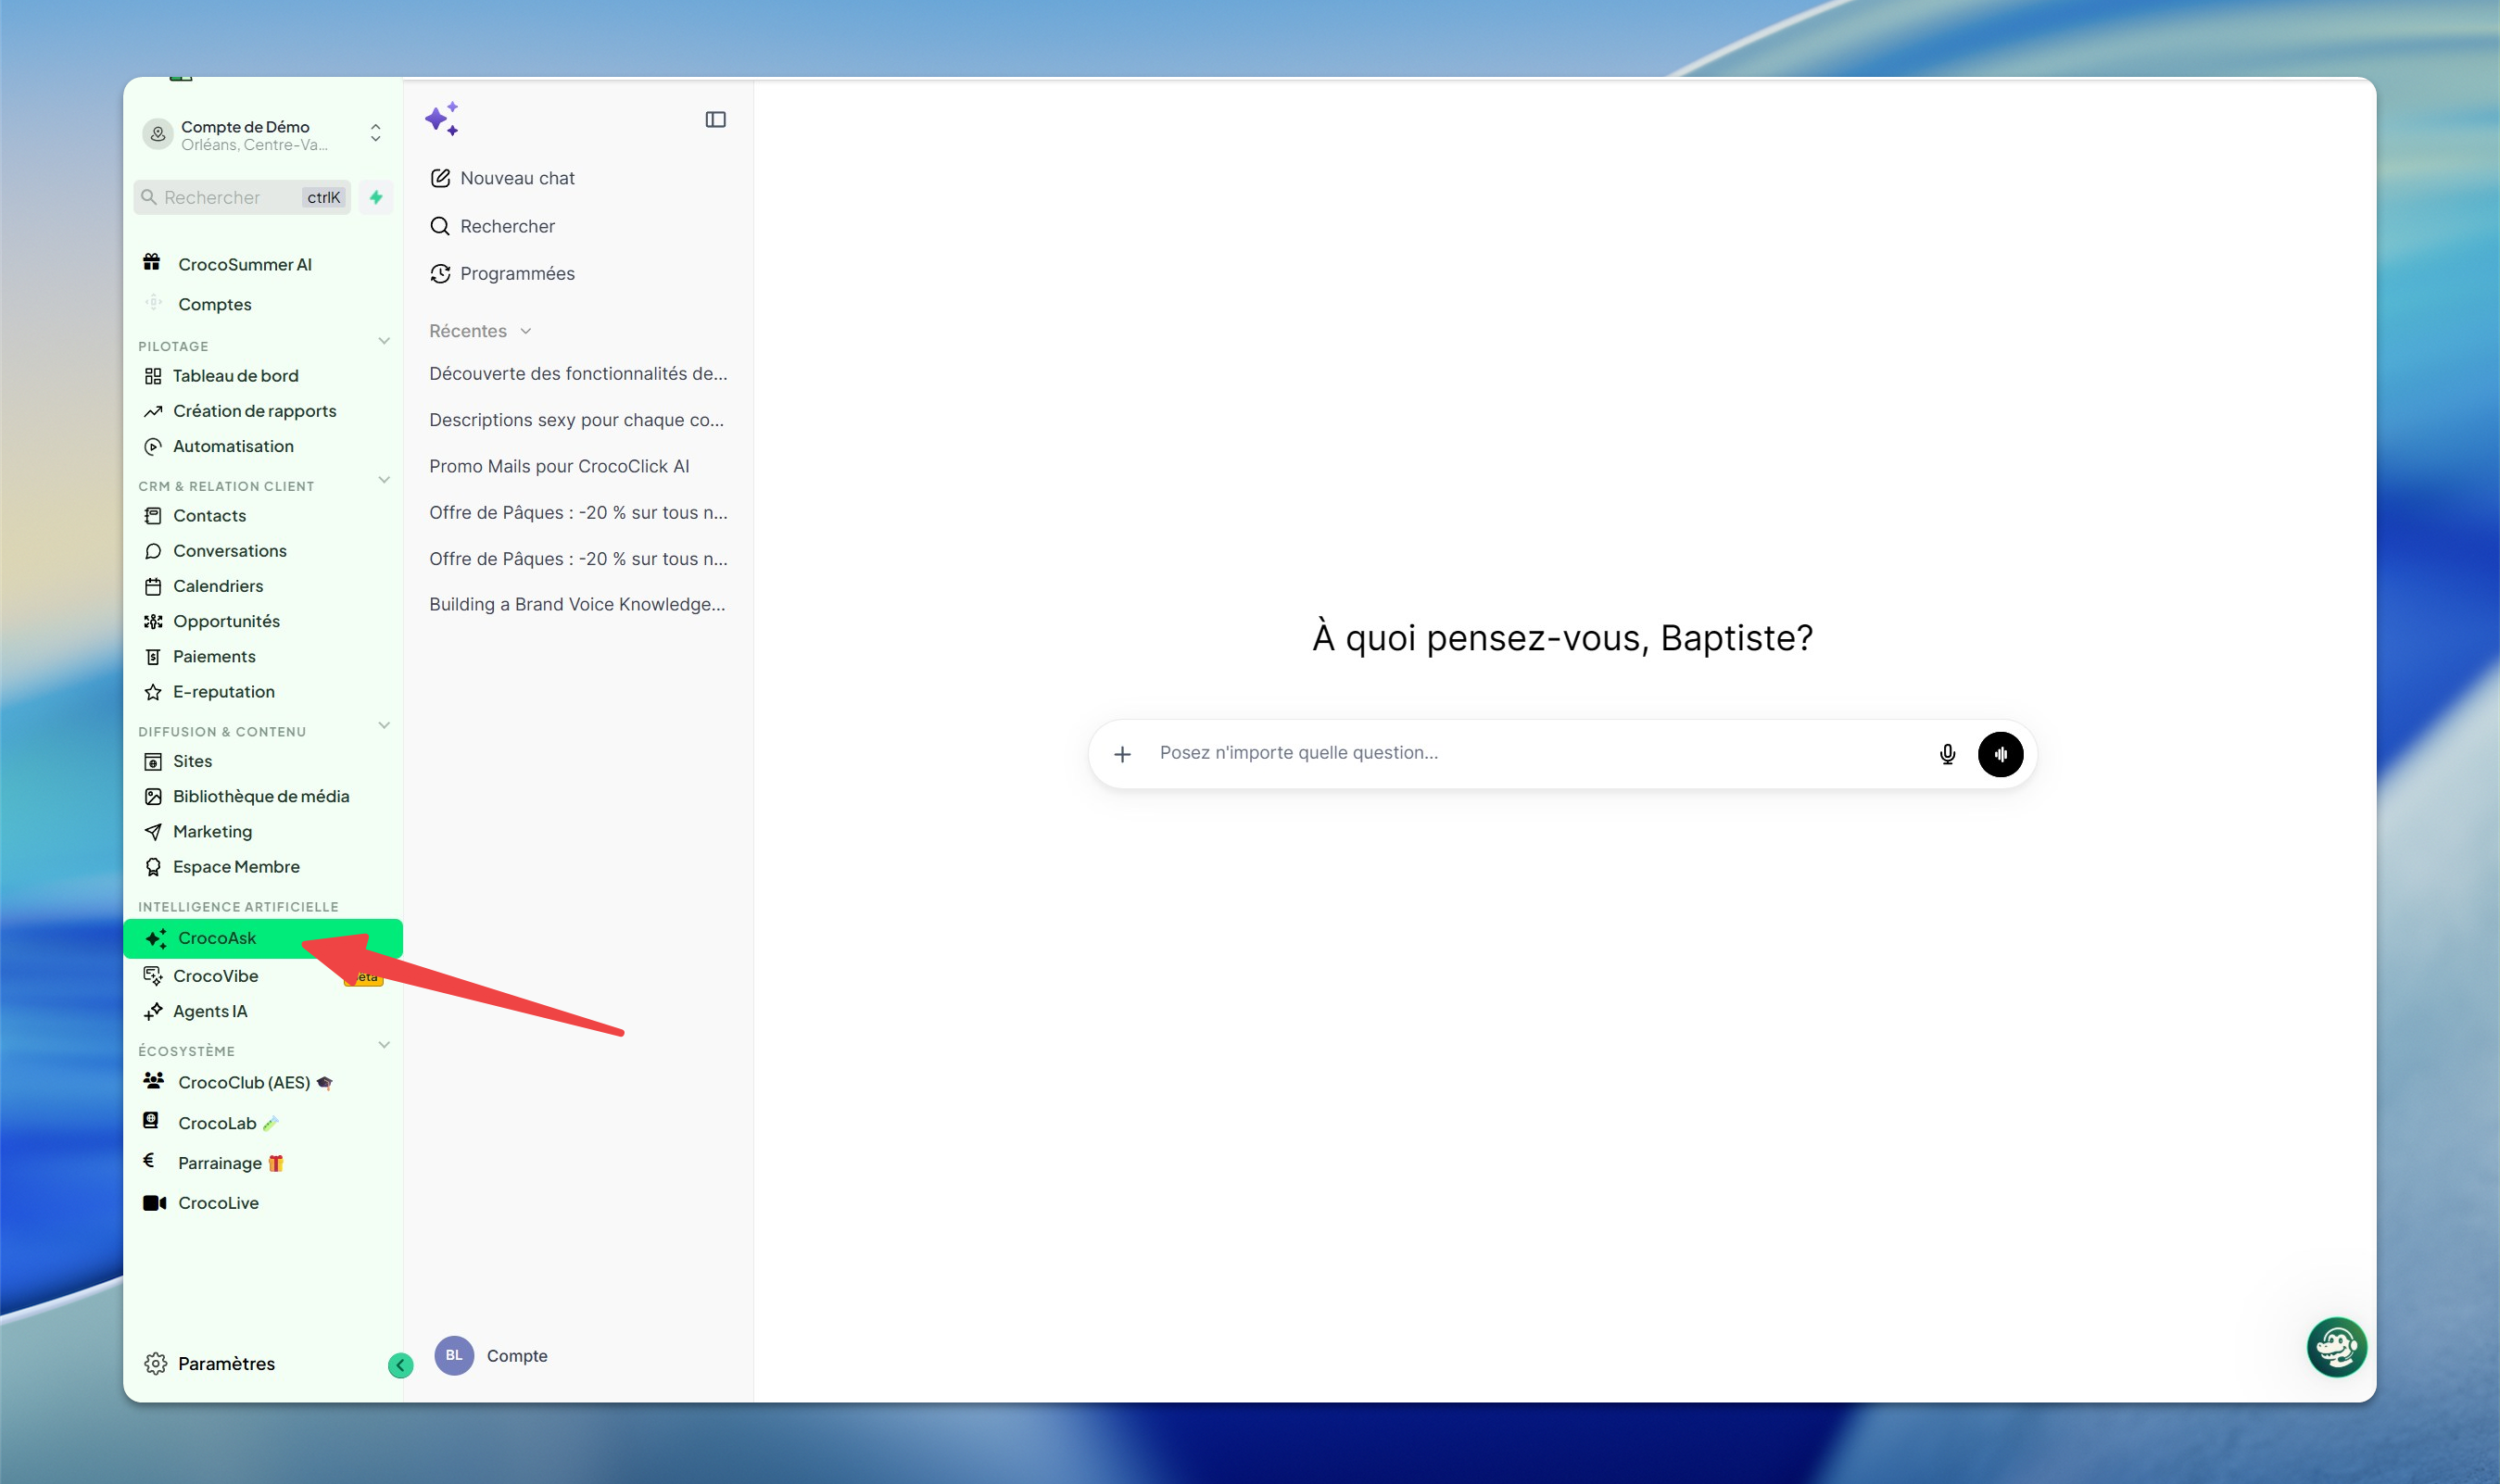Click the CrocoClub (AES) people icon

pos(153,1081)
